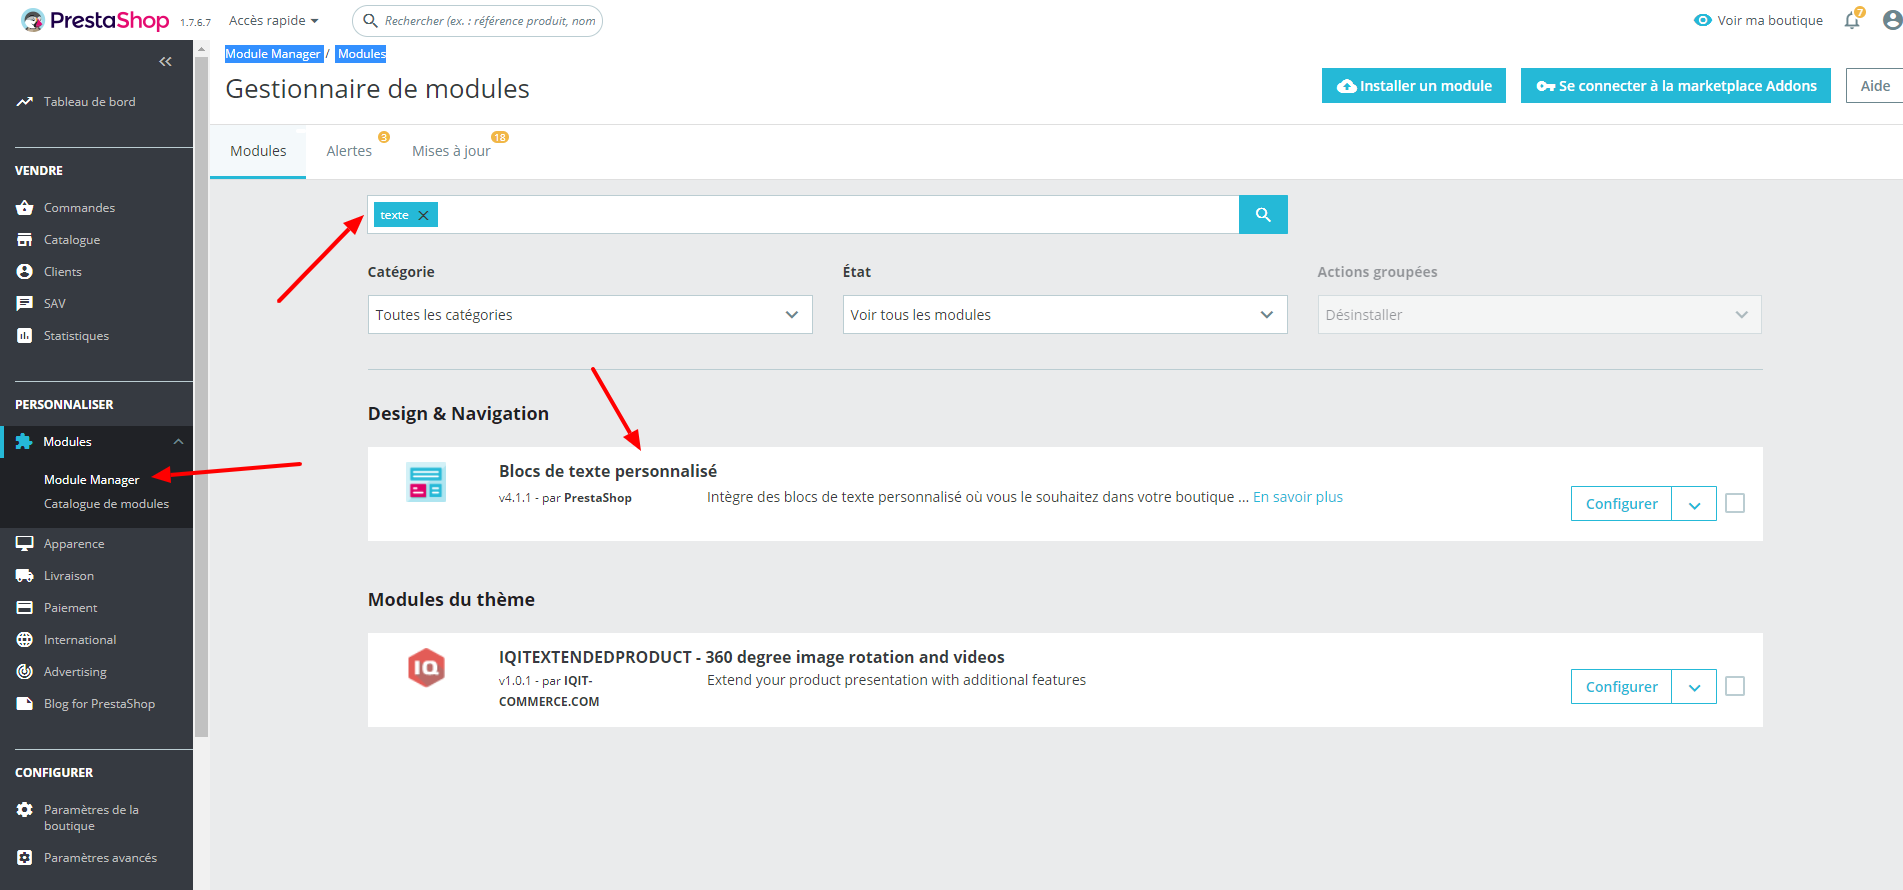Configure the Blocs de texte personnalisé module
Screen dimensions: 1903x890
pyautogui.click(x=1621, y=504)
